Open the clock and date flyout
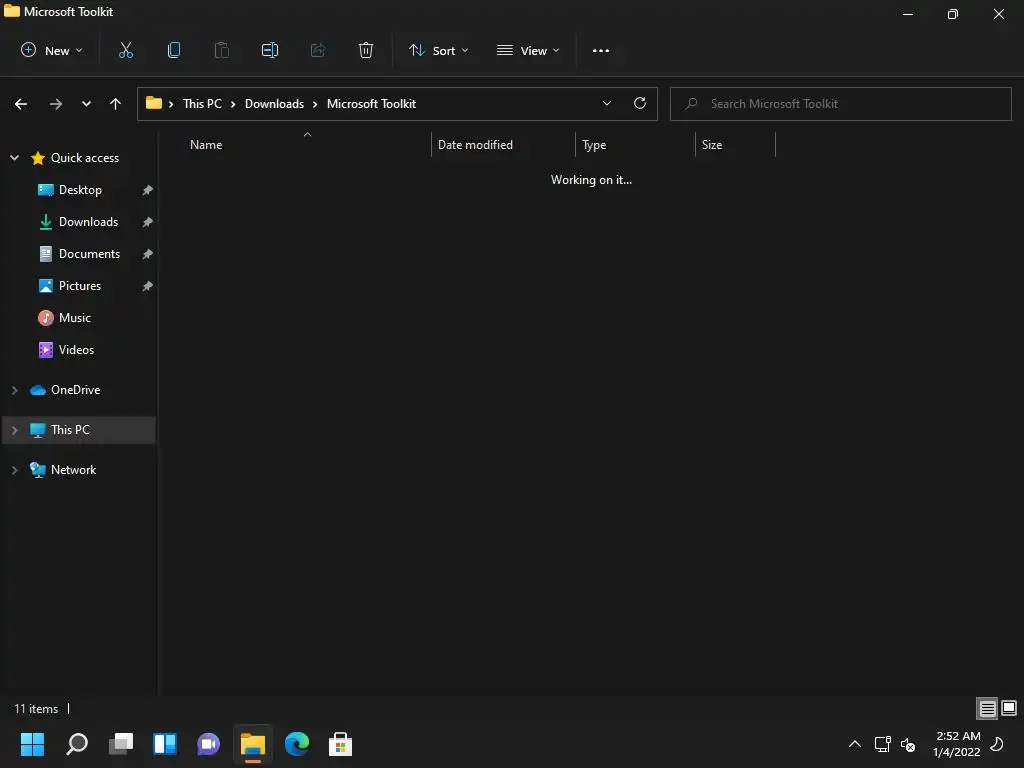 (x=957, y=744)
